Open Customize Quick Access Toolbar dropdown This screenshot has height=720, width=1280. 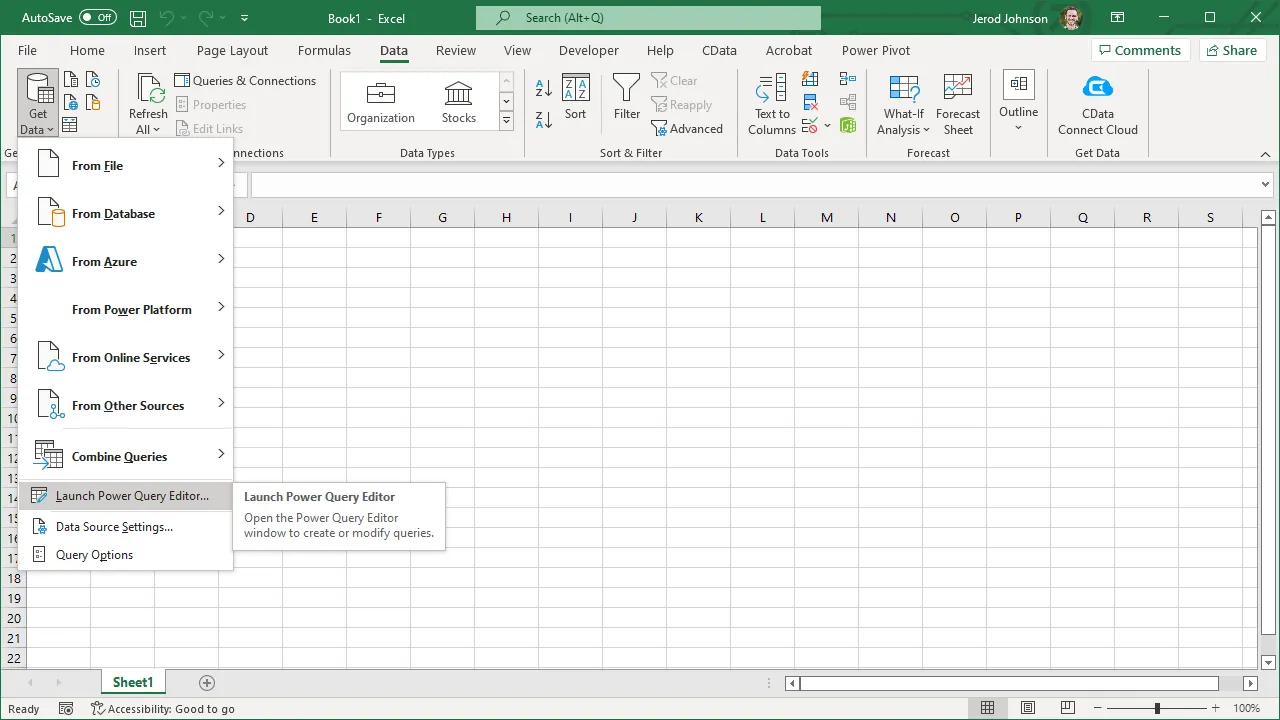(x=245, y=18)
